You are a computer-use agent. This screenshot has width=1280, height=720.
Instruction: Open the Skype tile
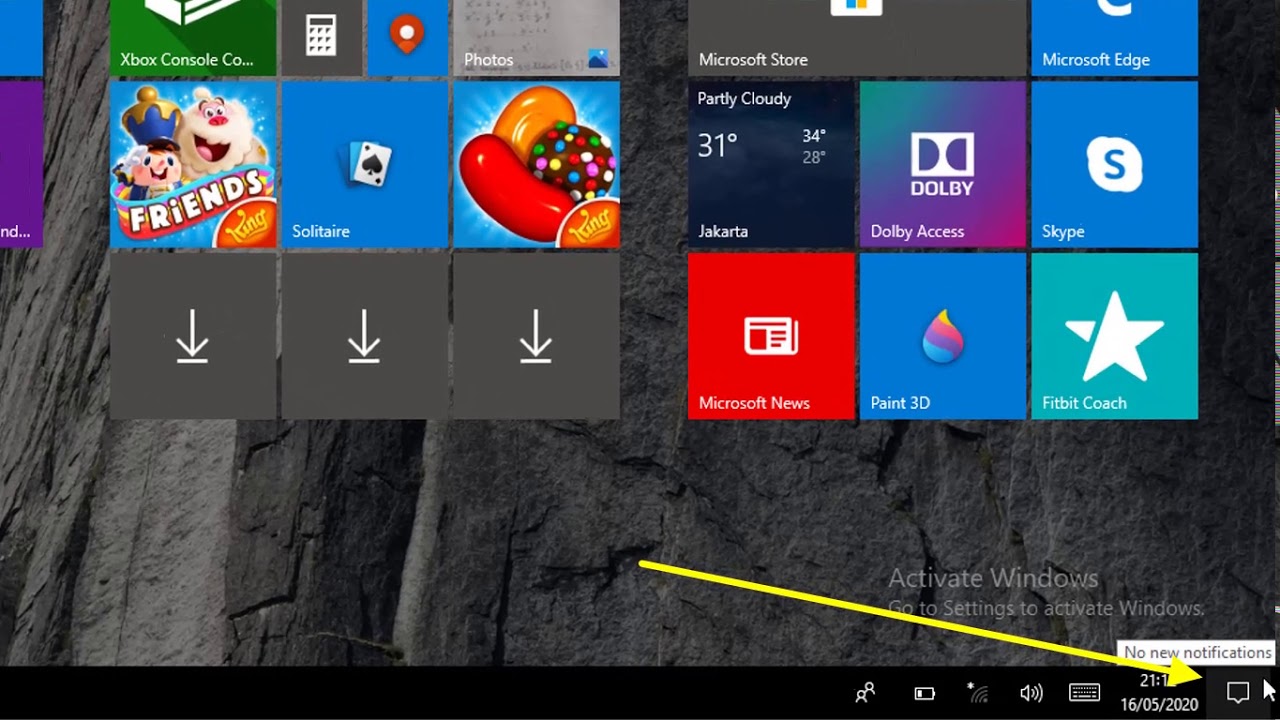[1114, 164]
